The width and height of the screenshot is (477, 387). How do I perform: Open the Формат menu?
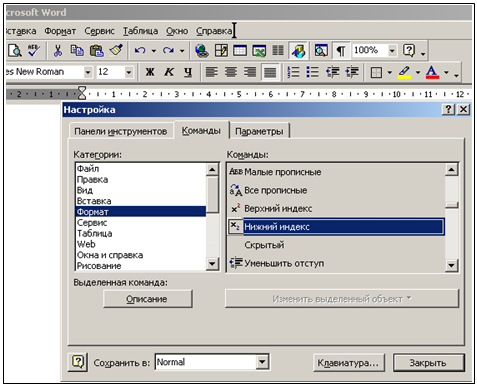60,31
